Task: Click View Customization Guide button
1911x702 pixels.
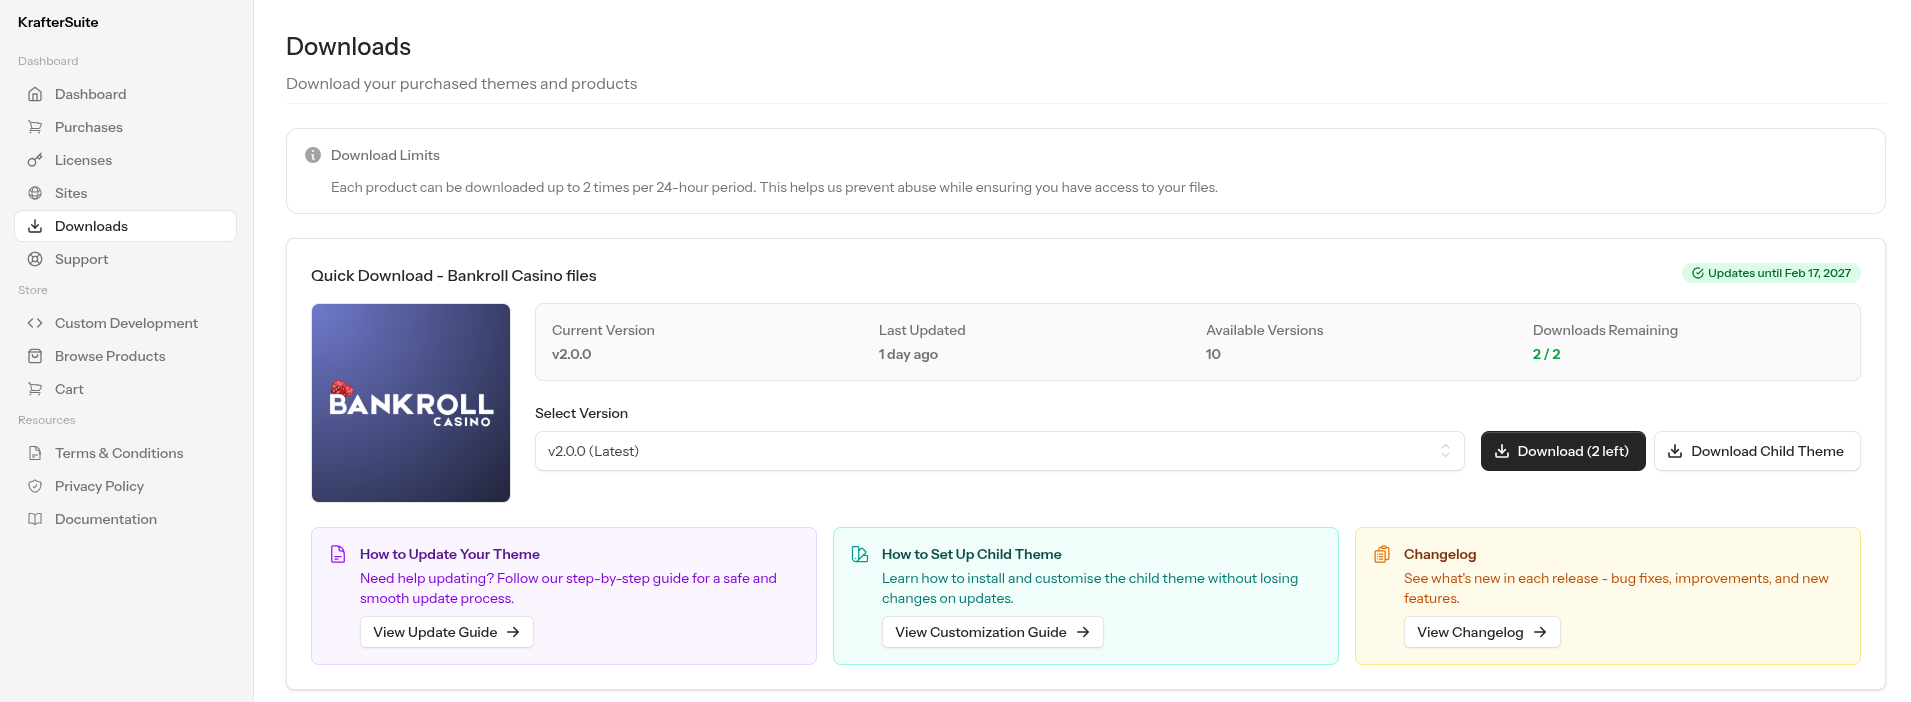Action: point(992,632)
